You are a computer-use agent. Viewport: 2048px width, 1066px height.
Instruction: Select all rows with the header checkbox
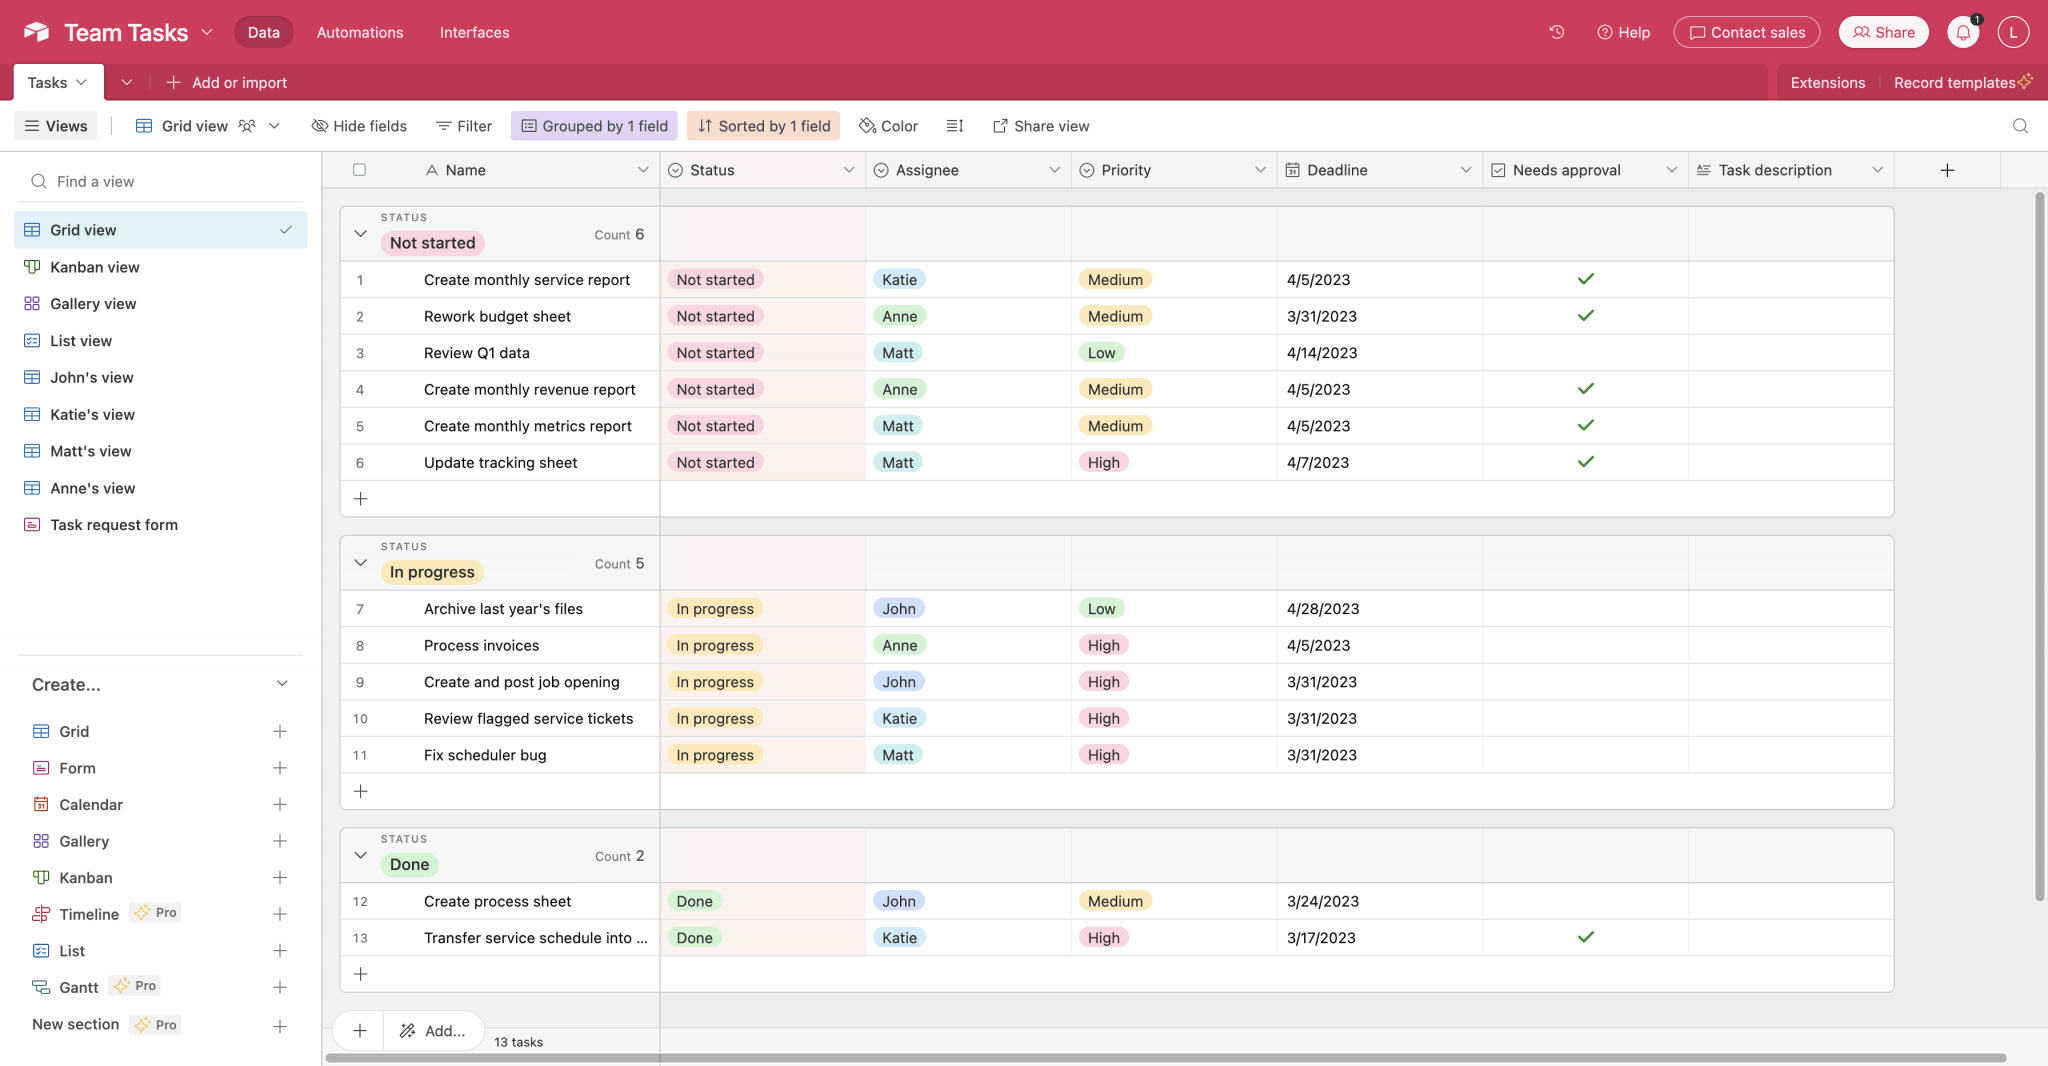point(360,169)
